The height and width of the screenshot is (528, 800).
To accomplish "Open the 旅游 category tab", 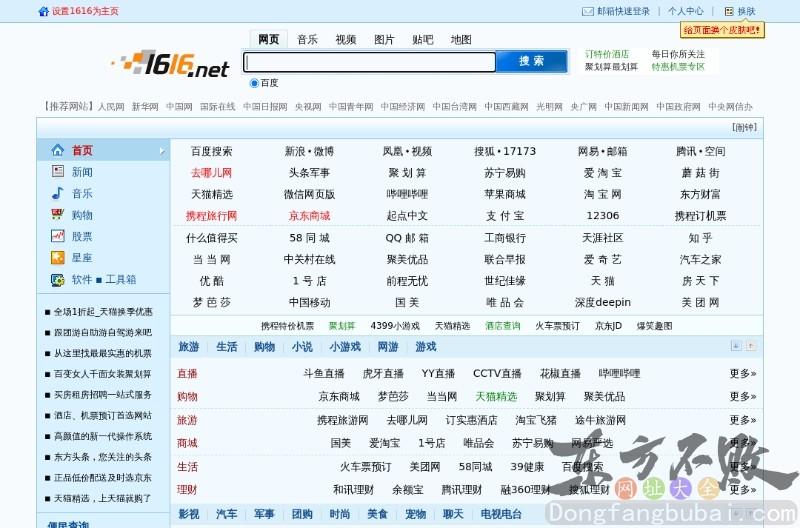I will click(188, 347).
